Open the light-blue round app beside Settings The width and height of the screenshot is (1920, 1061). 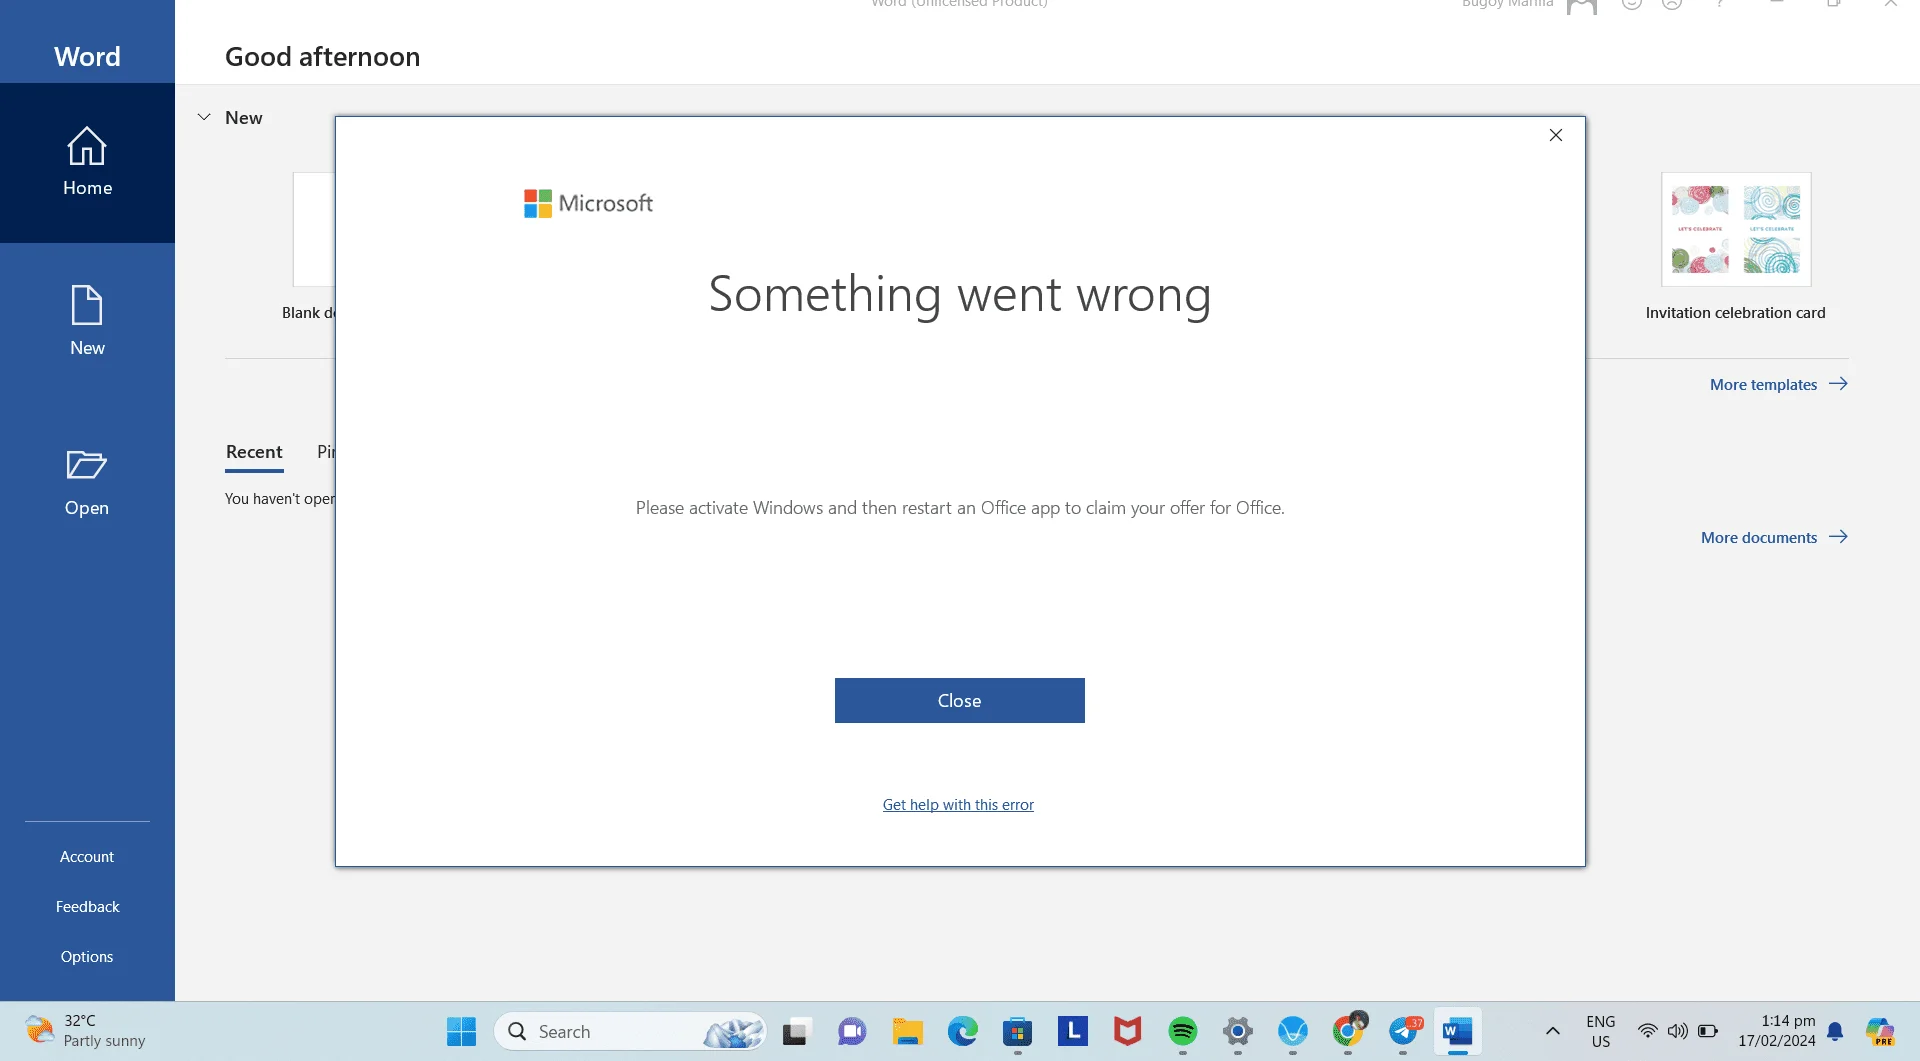(x=1293, y=1032)
